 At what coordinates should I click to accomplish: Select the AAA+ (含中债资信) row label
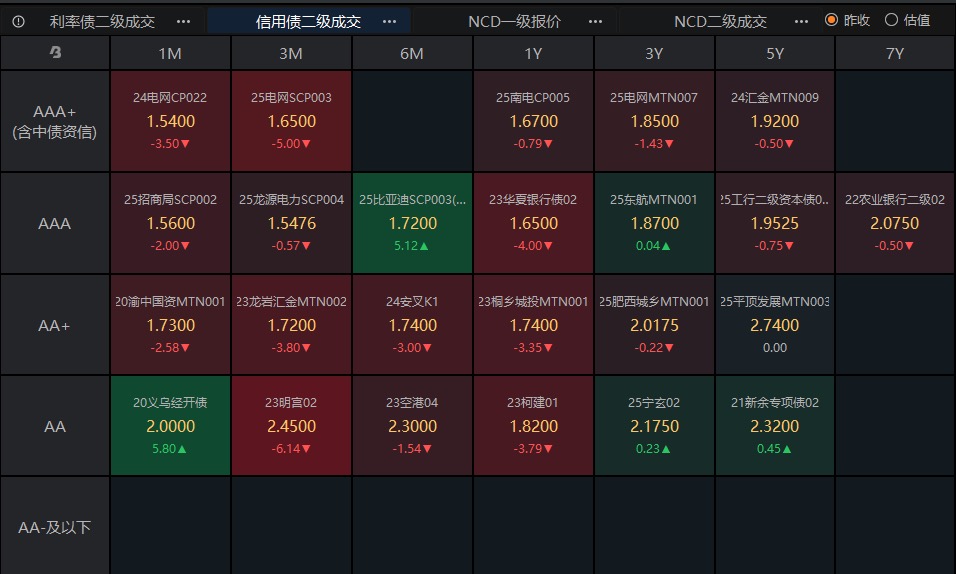click(x=55, y=121)
